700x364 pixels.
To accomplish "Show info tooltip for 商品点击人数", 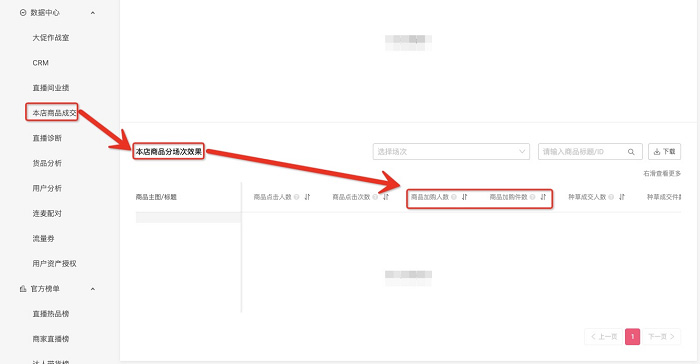I will pos(296,197).
